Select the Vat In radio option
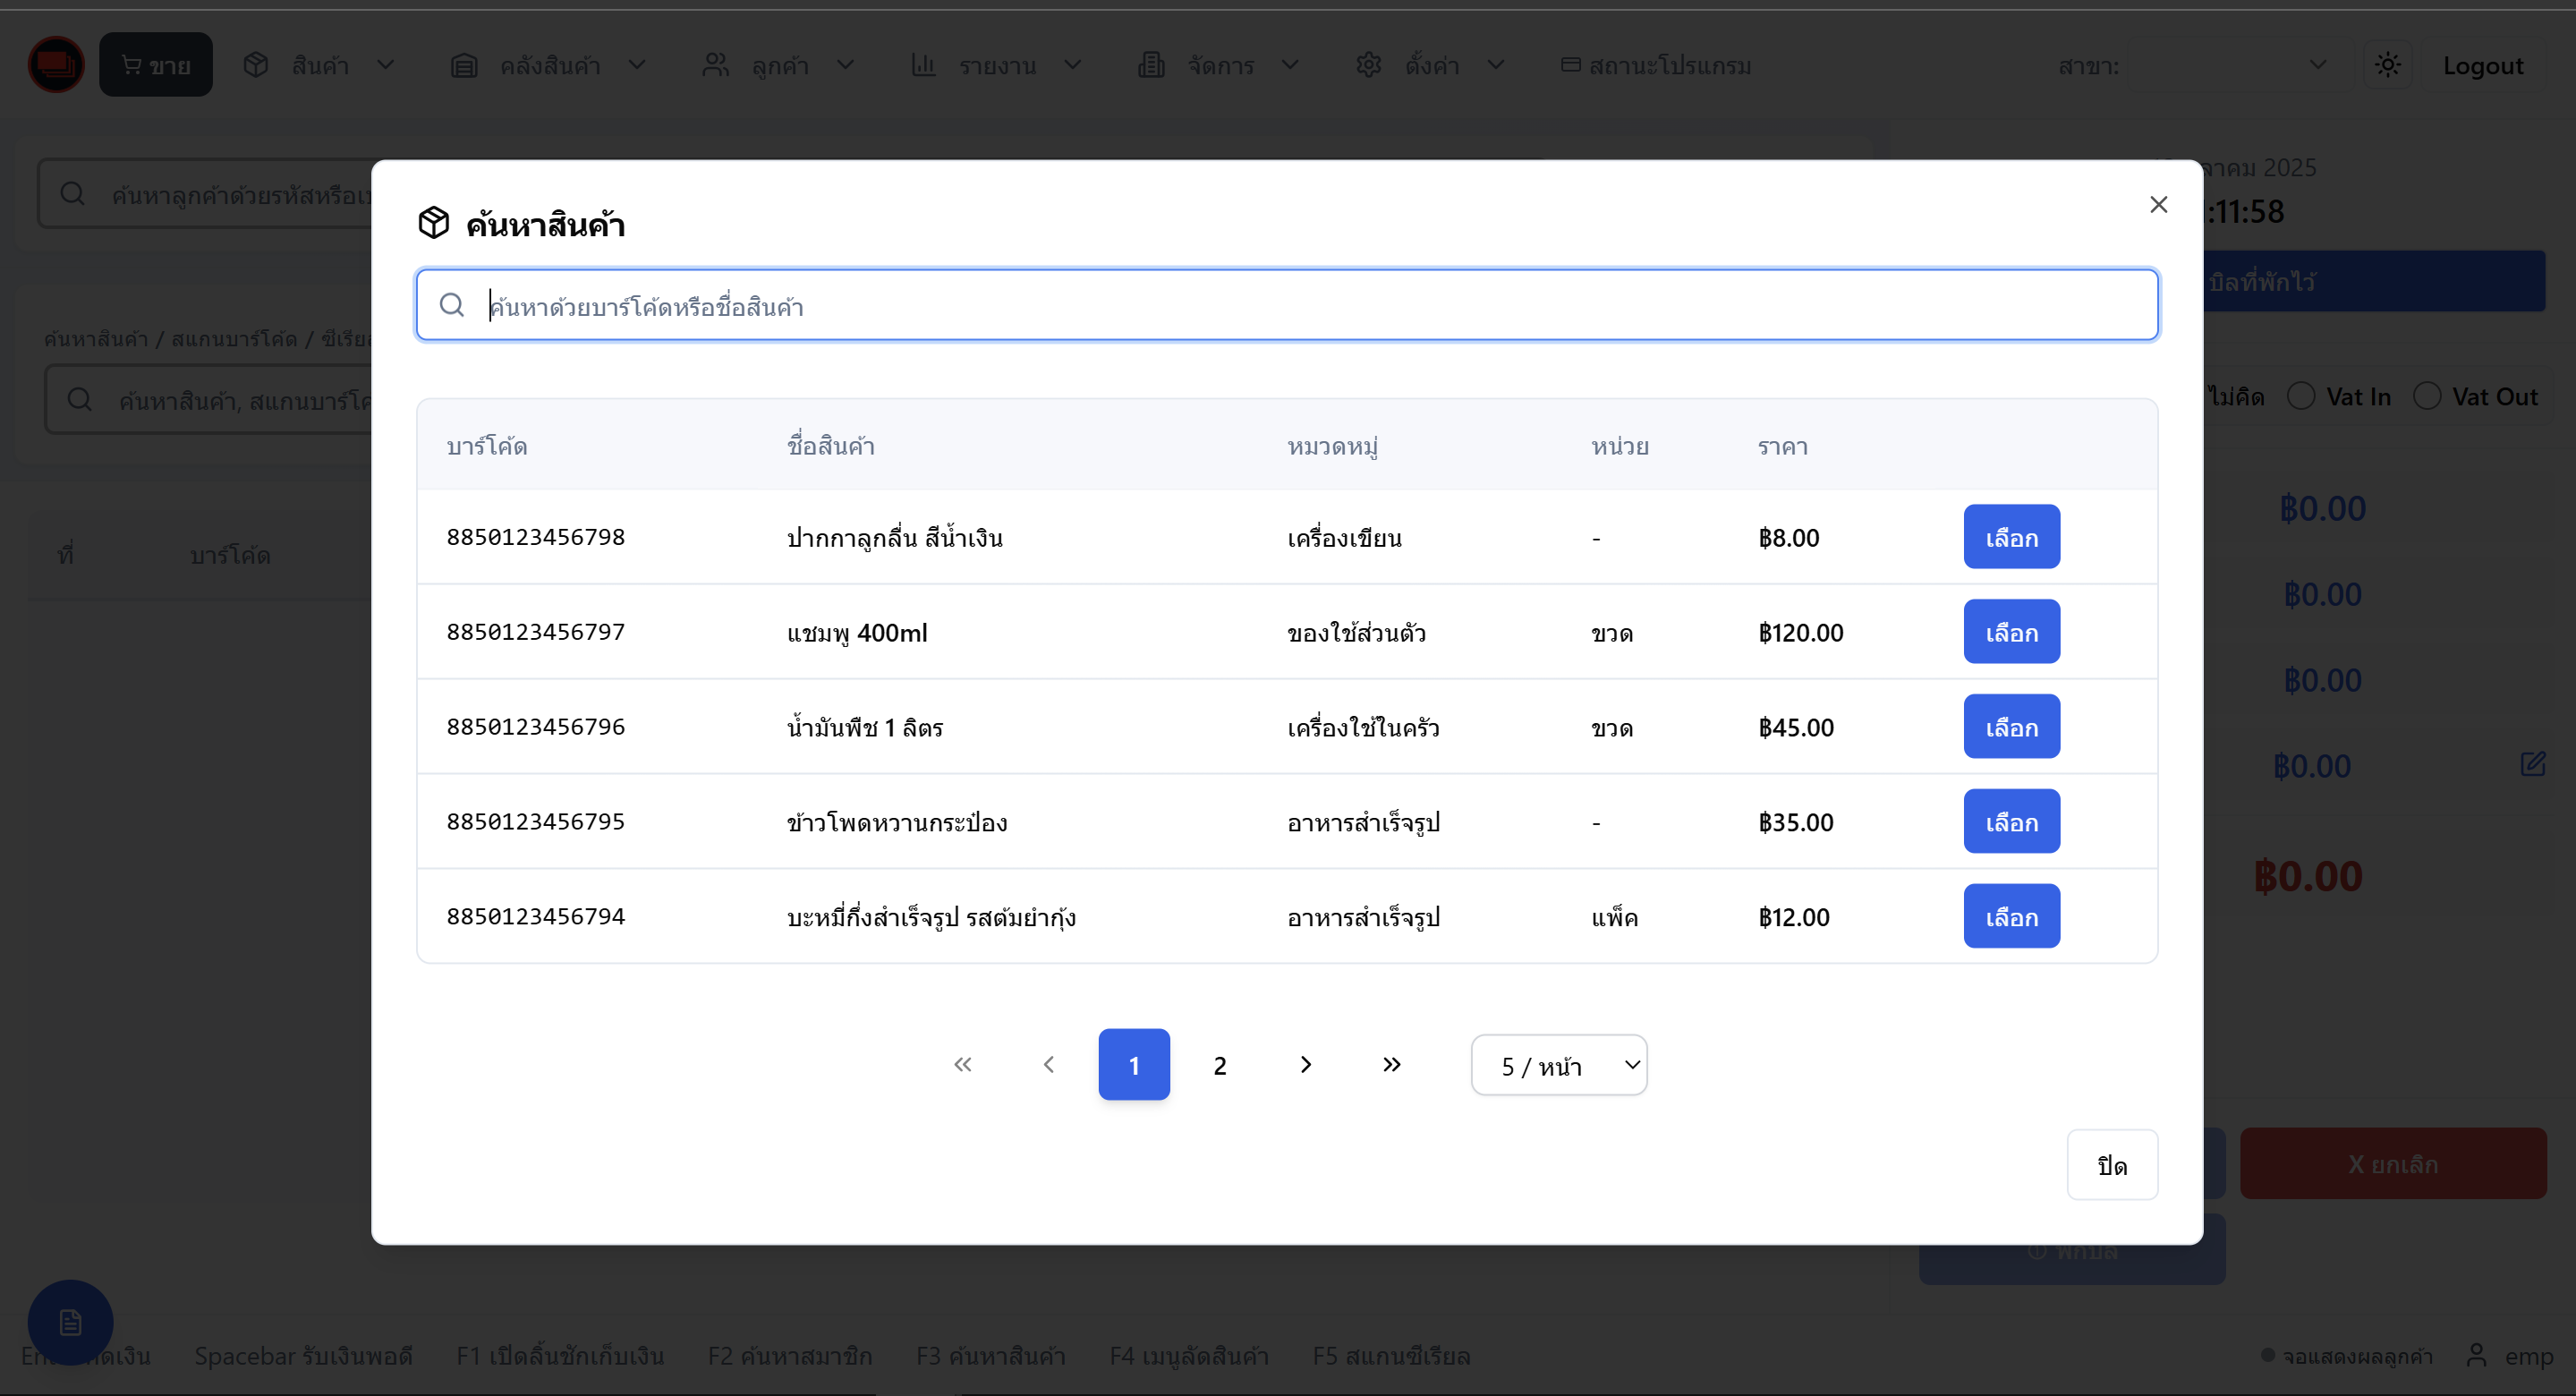Image resolution: width=2576 pixels, height=1396 pixels. click(x=2301, y=396)
